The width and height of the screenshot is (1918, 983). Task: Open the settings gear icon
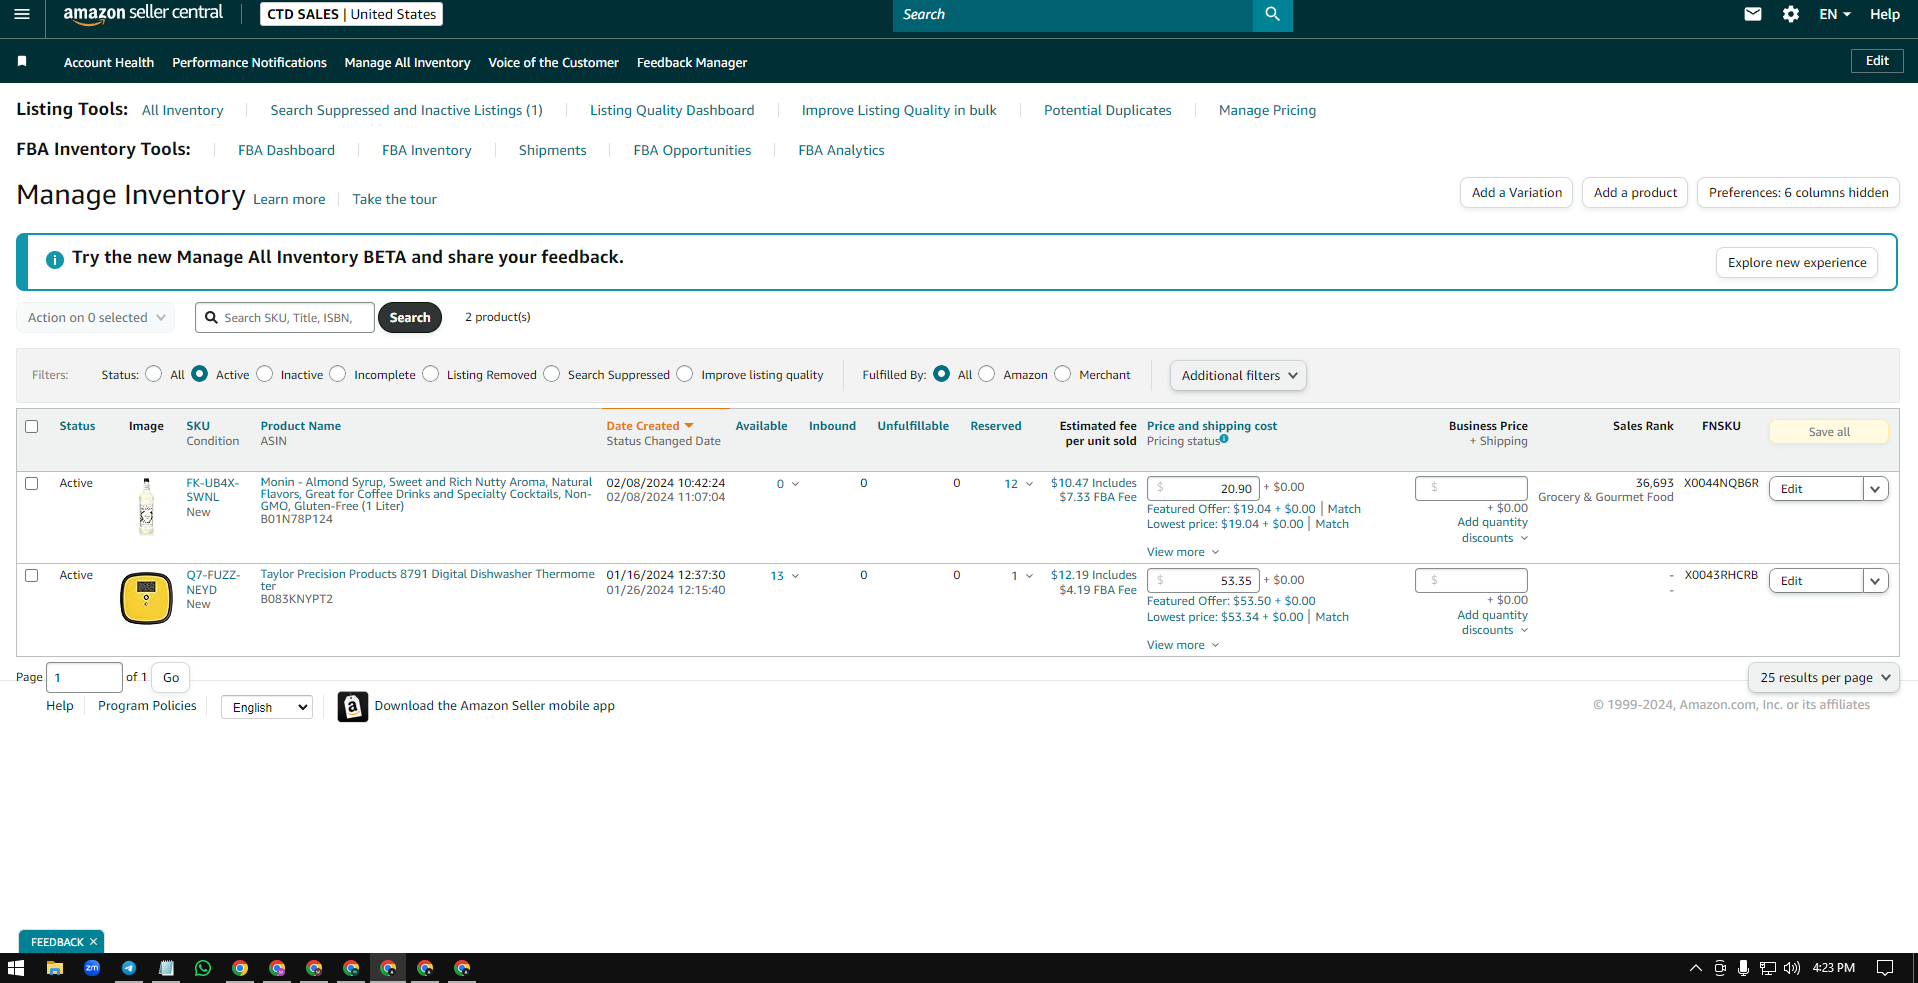[x=1790, y=14]
